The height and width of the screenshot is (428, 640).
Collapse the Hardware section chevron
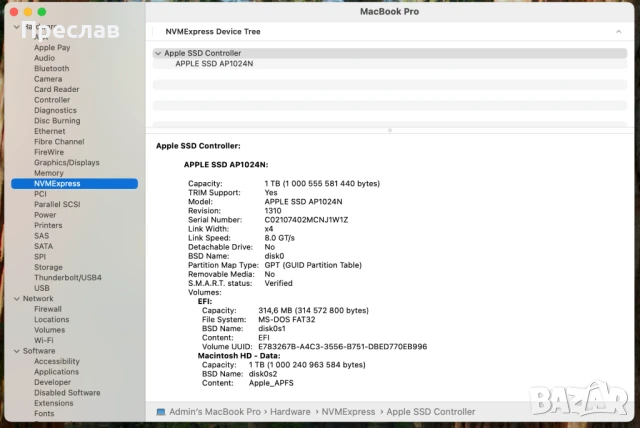coord(17,27)
